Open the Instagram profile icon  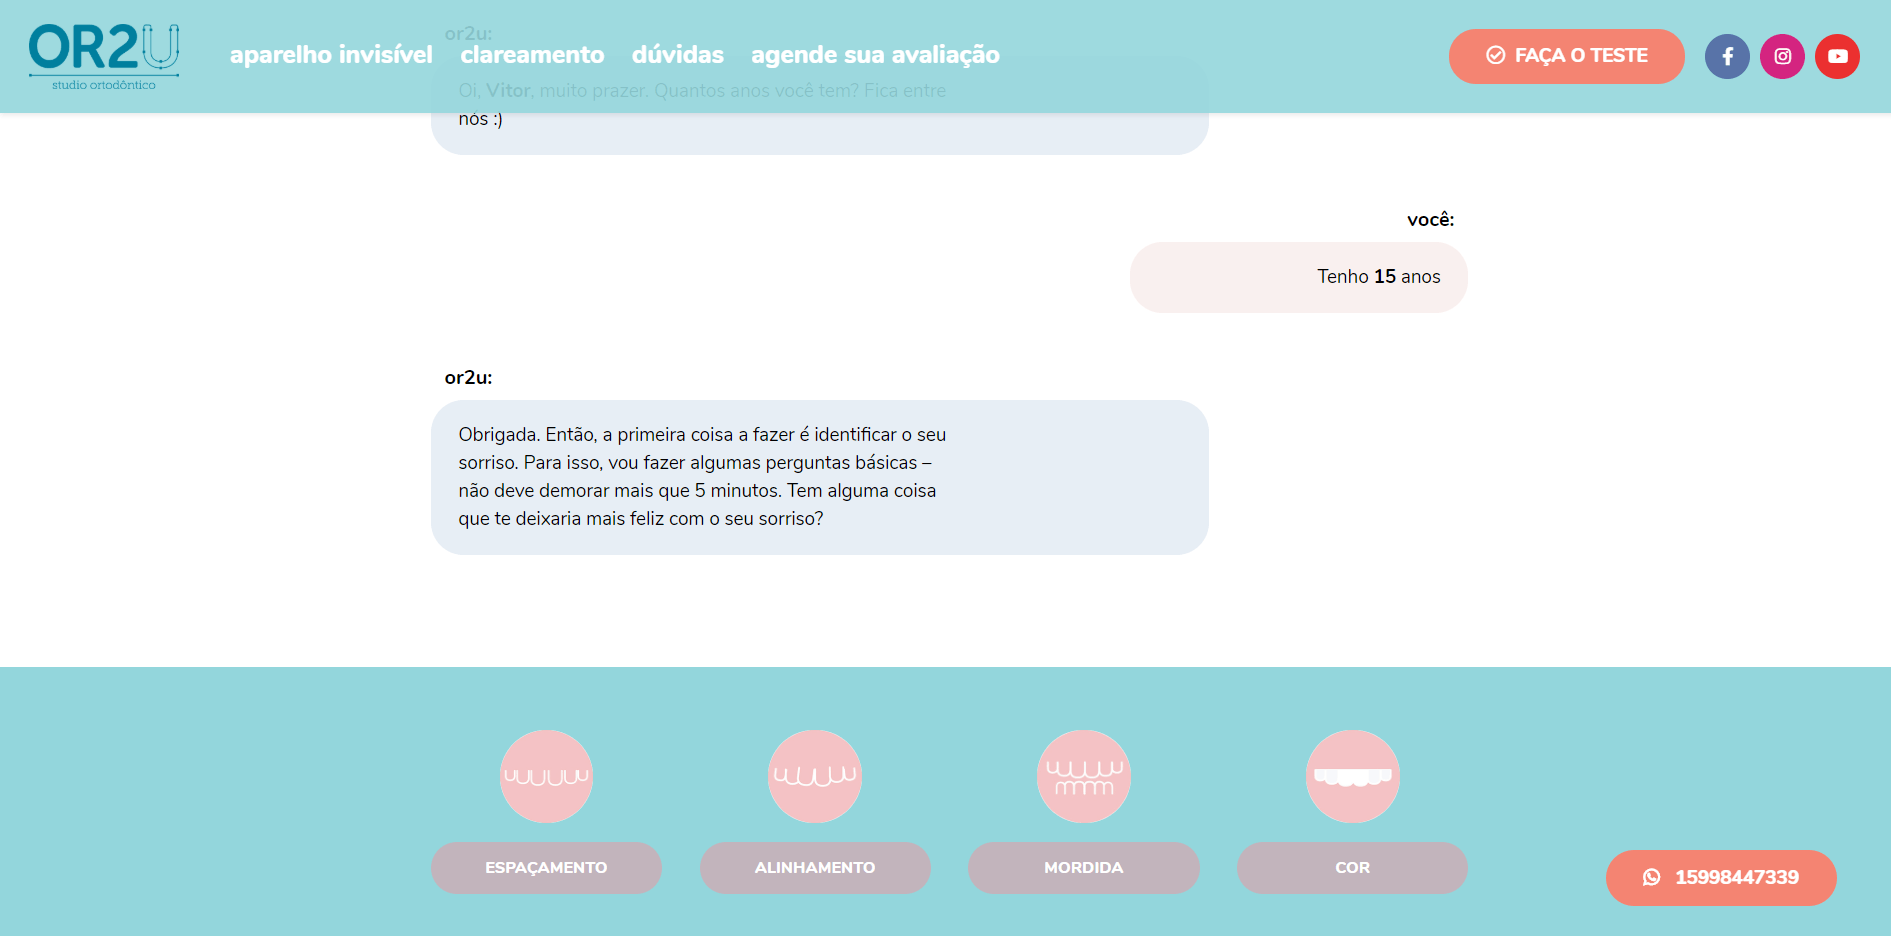click(1782, 56)
